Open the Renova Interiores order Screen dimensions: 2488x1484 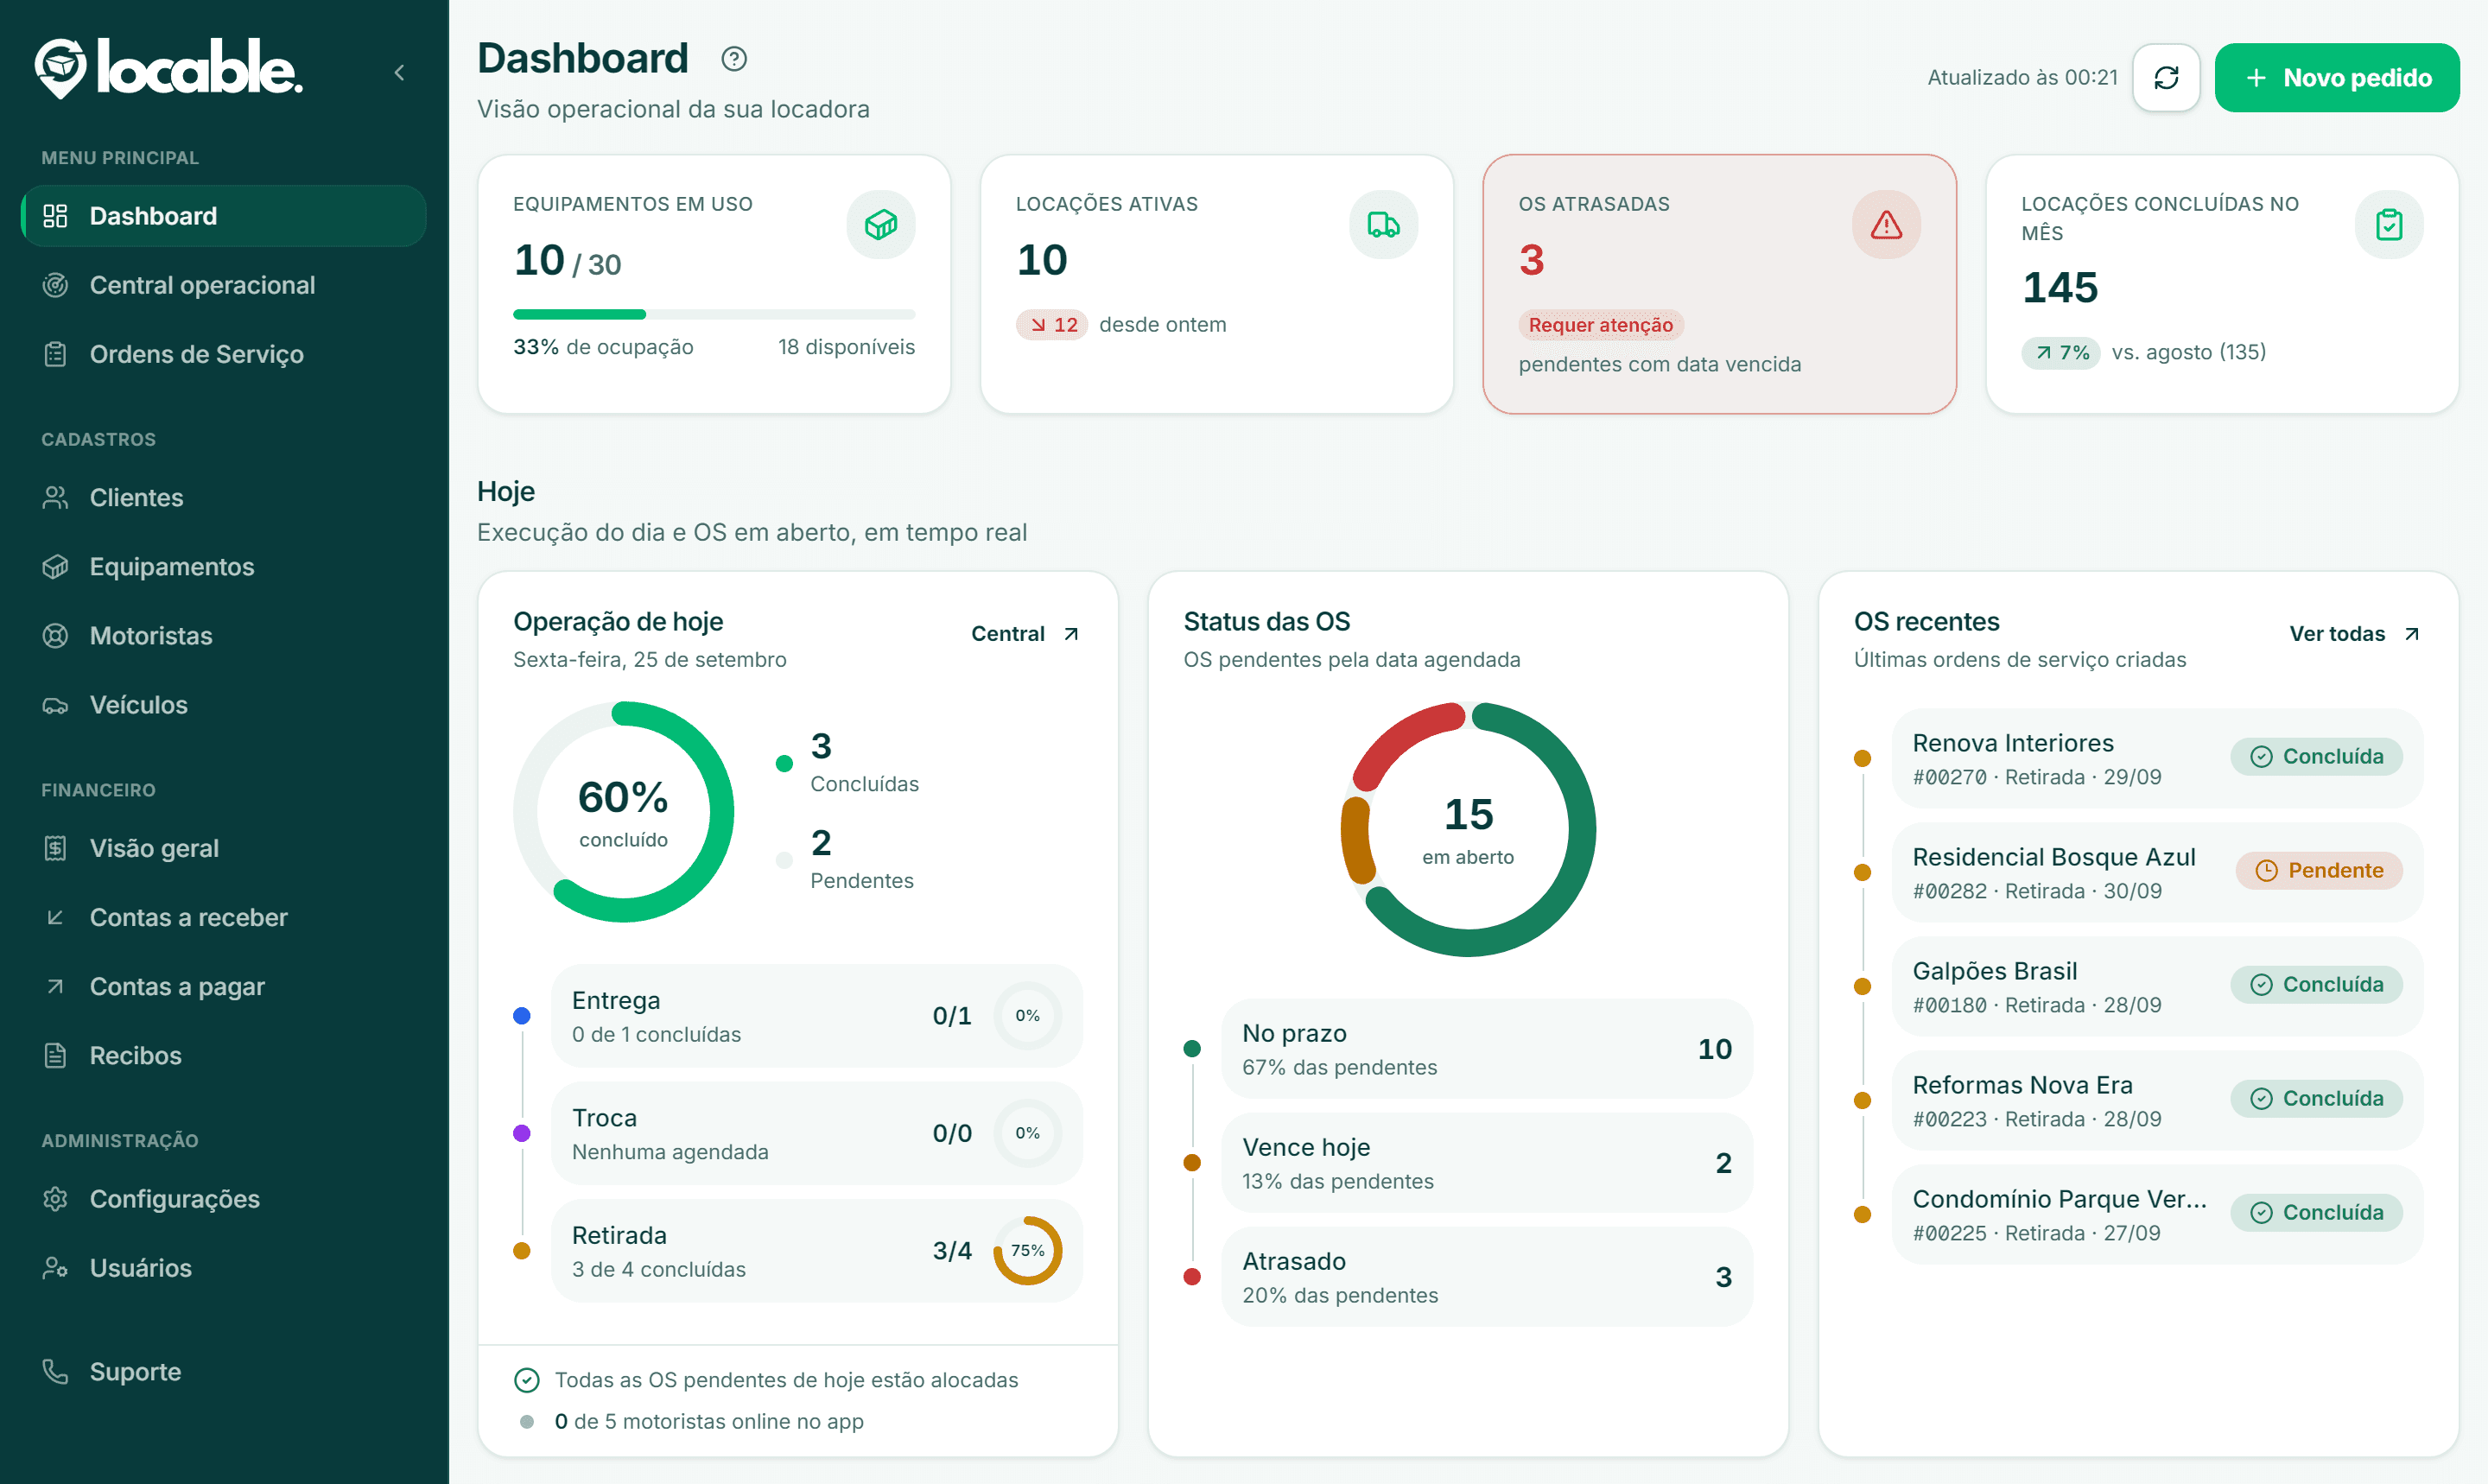2157,758
